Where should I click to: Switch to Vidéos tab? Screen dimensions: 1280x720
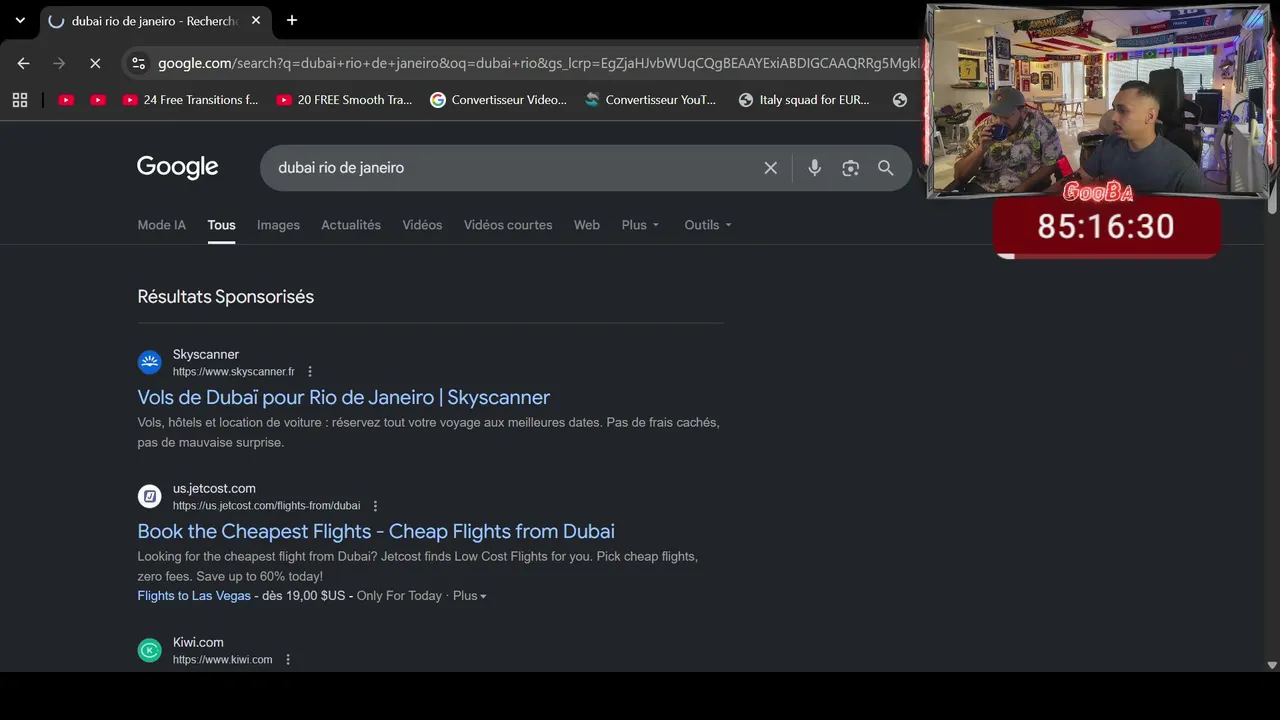point(422,225)
